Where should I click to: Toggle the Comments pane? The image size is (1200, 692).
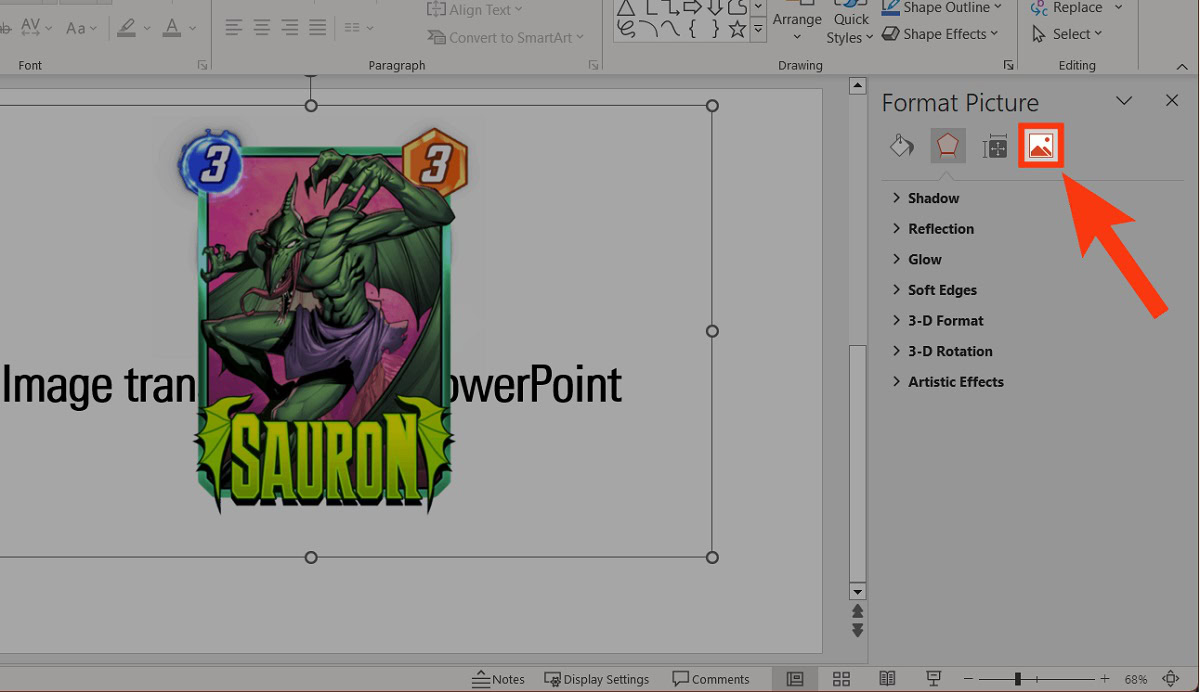tap(711, 679)
